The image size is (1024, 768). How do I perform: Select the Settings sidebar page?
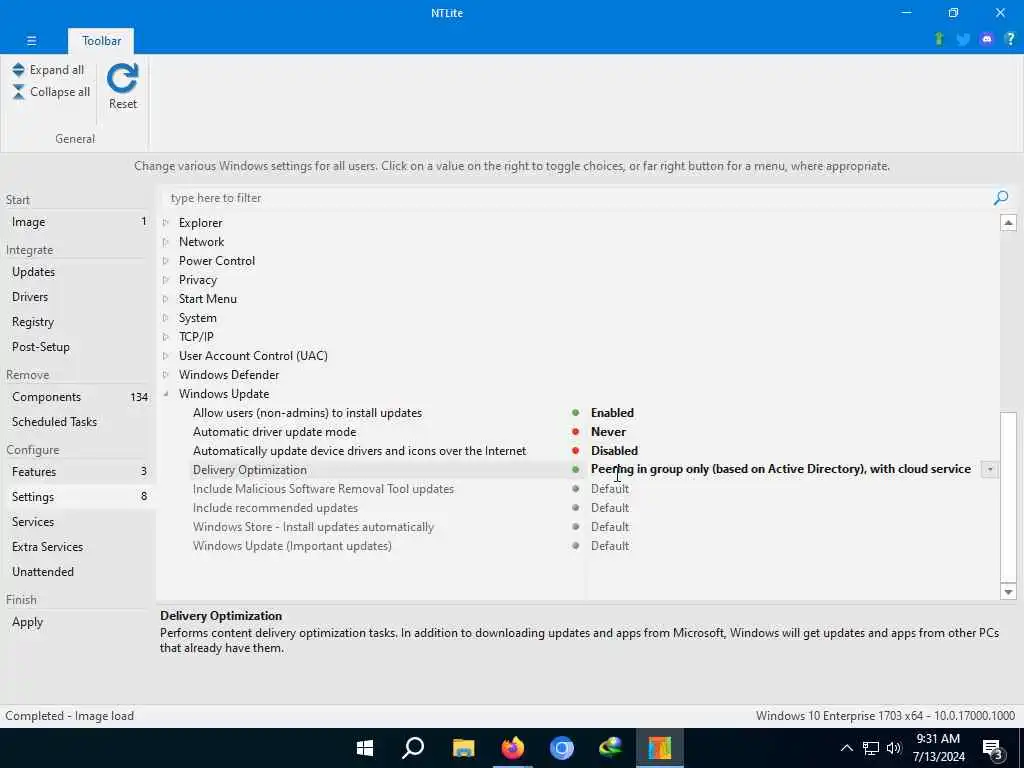coord(78,497)
